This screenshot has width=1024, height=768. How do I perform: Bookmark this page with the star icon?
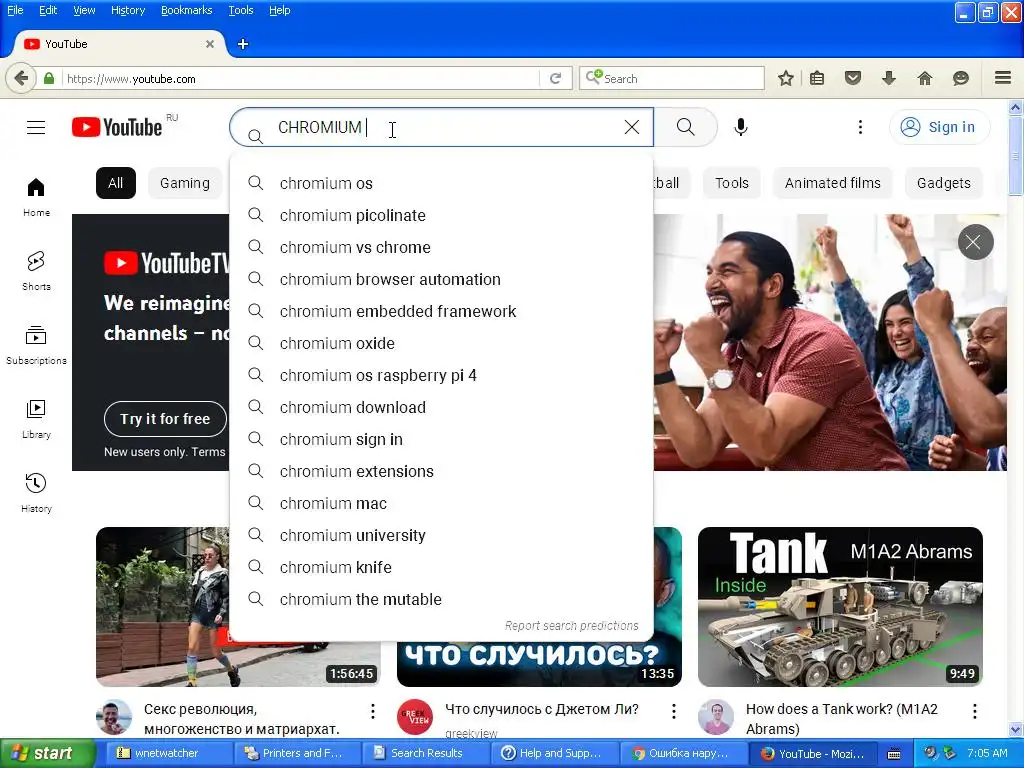(786, 78)
